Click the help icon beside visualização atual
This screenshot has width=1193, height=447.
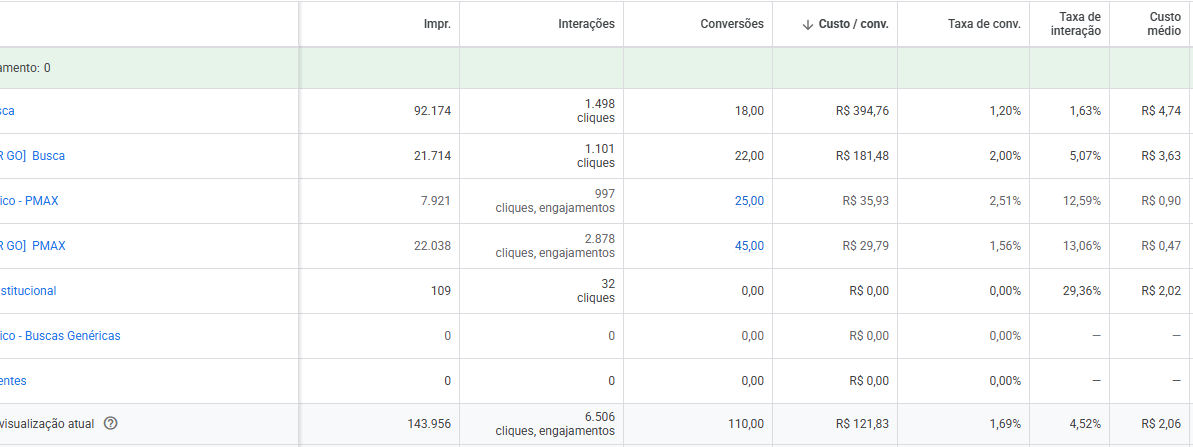click(x=111, y=423)
